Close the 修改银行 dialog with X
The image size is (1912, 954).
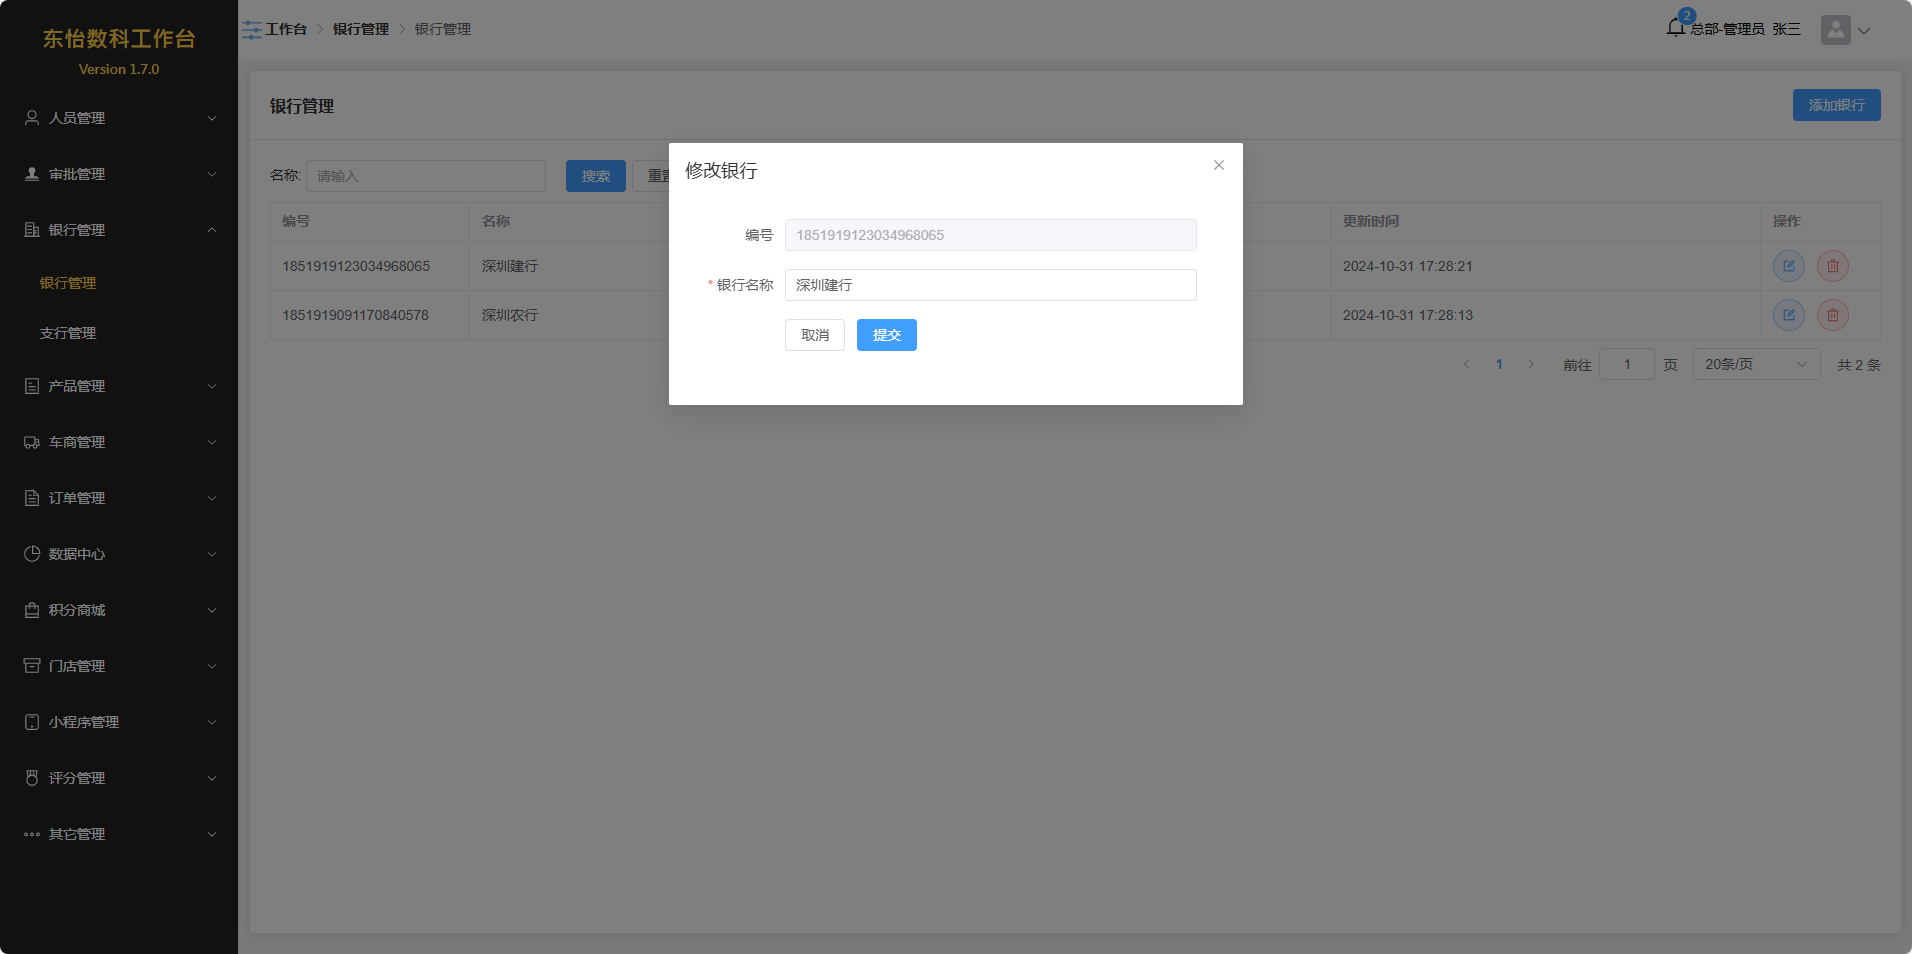1218,166
